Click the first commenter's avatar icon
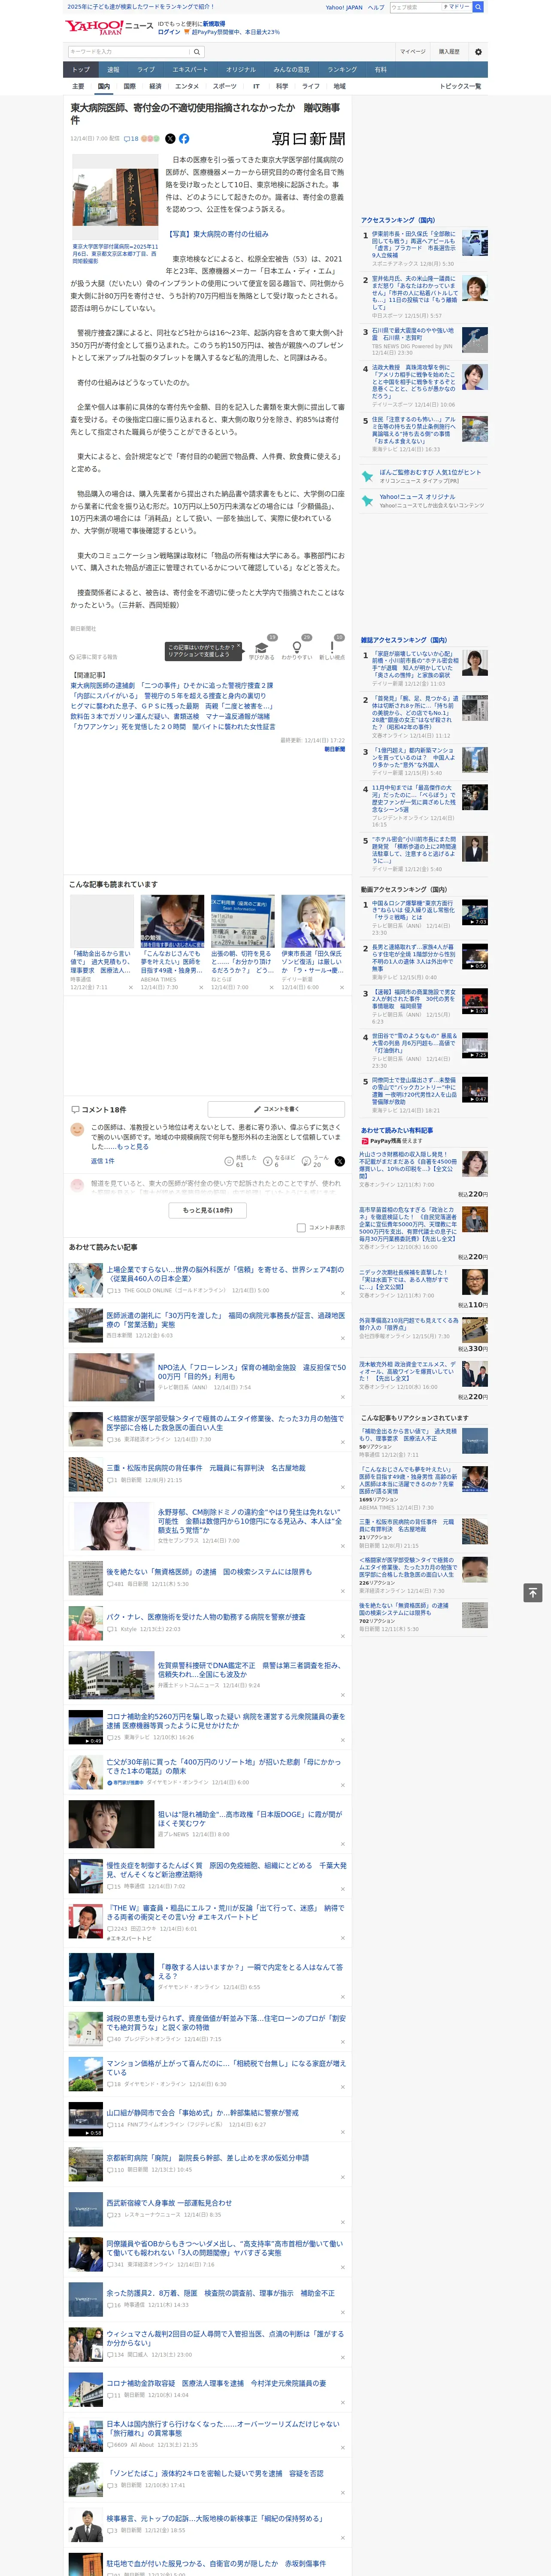Screen dimensions: 551x2576 [x=77, y=1129]
